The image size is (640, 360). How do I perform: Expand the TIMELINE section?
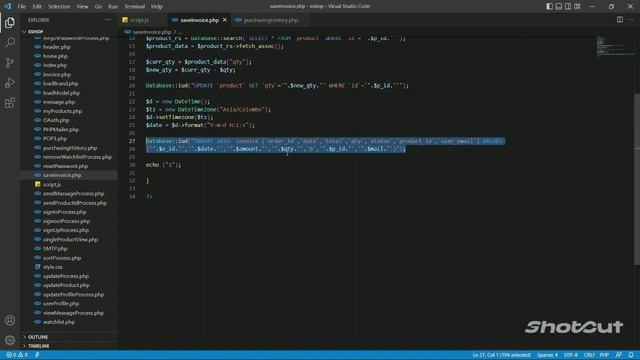click(39, 346)
